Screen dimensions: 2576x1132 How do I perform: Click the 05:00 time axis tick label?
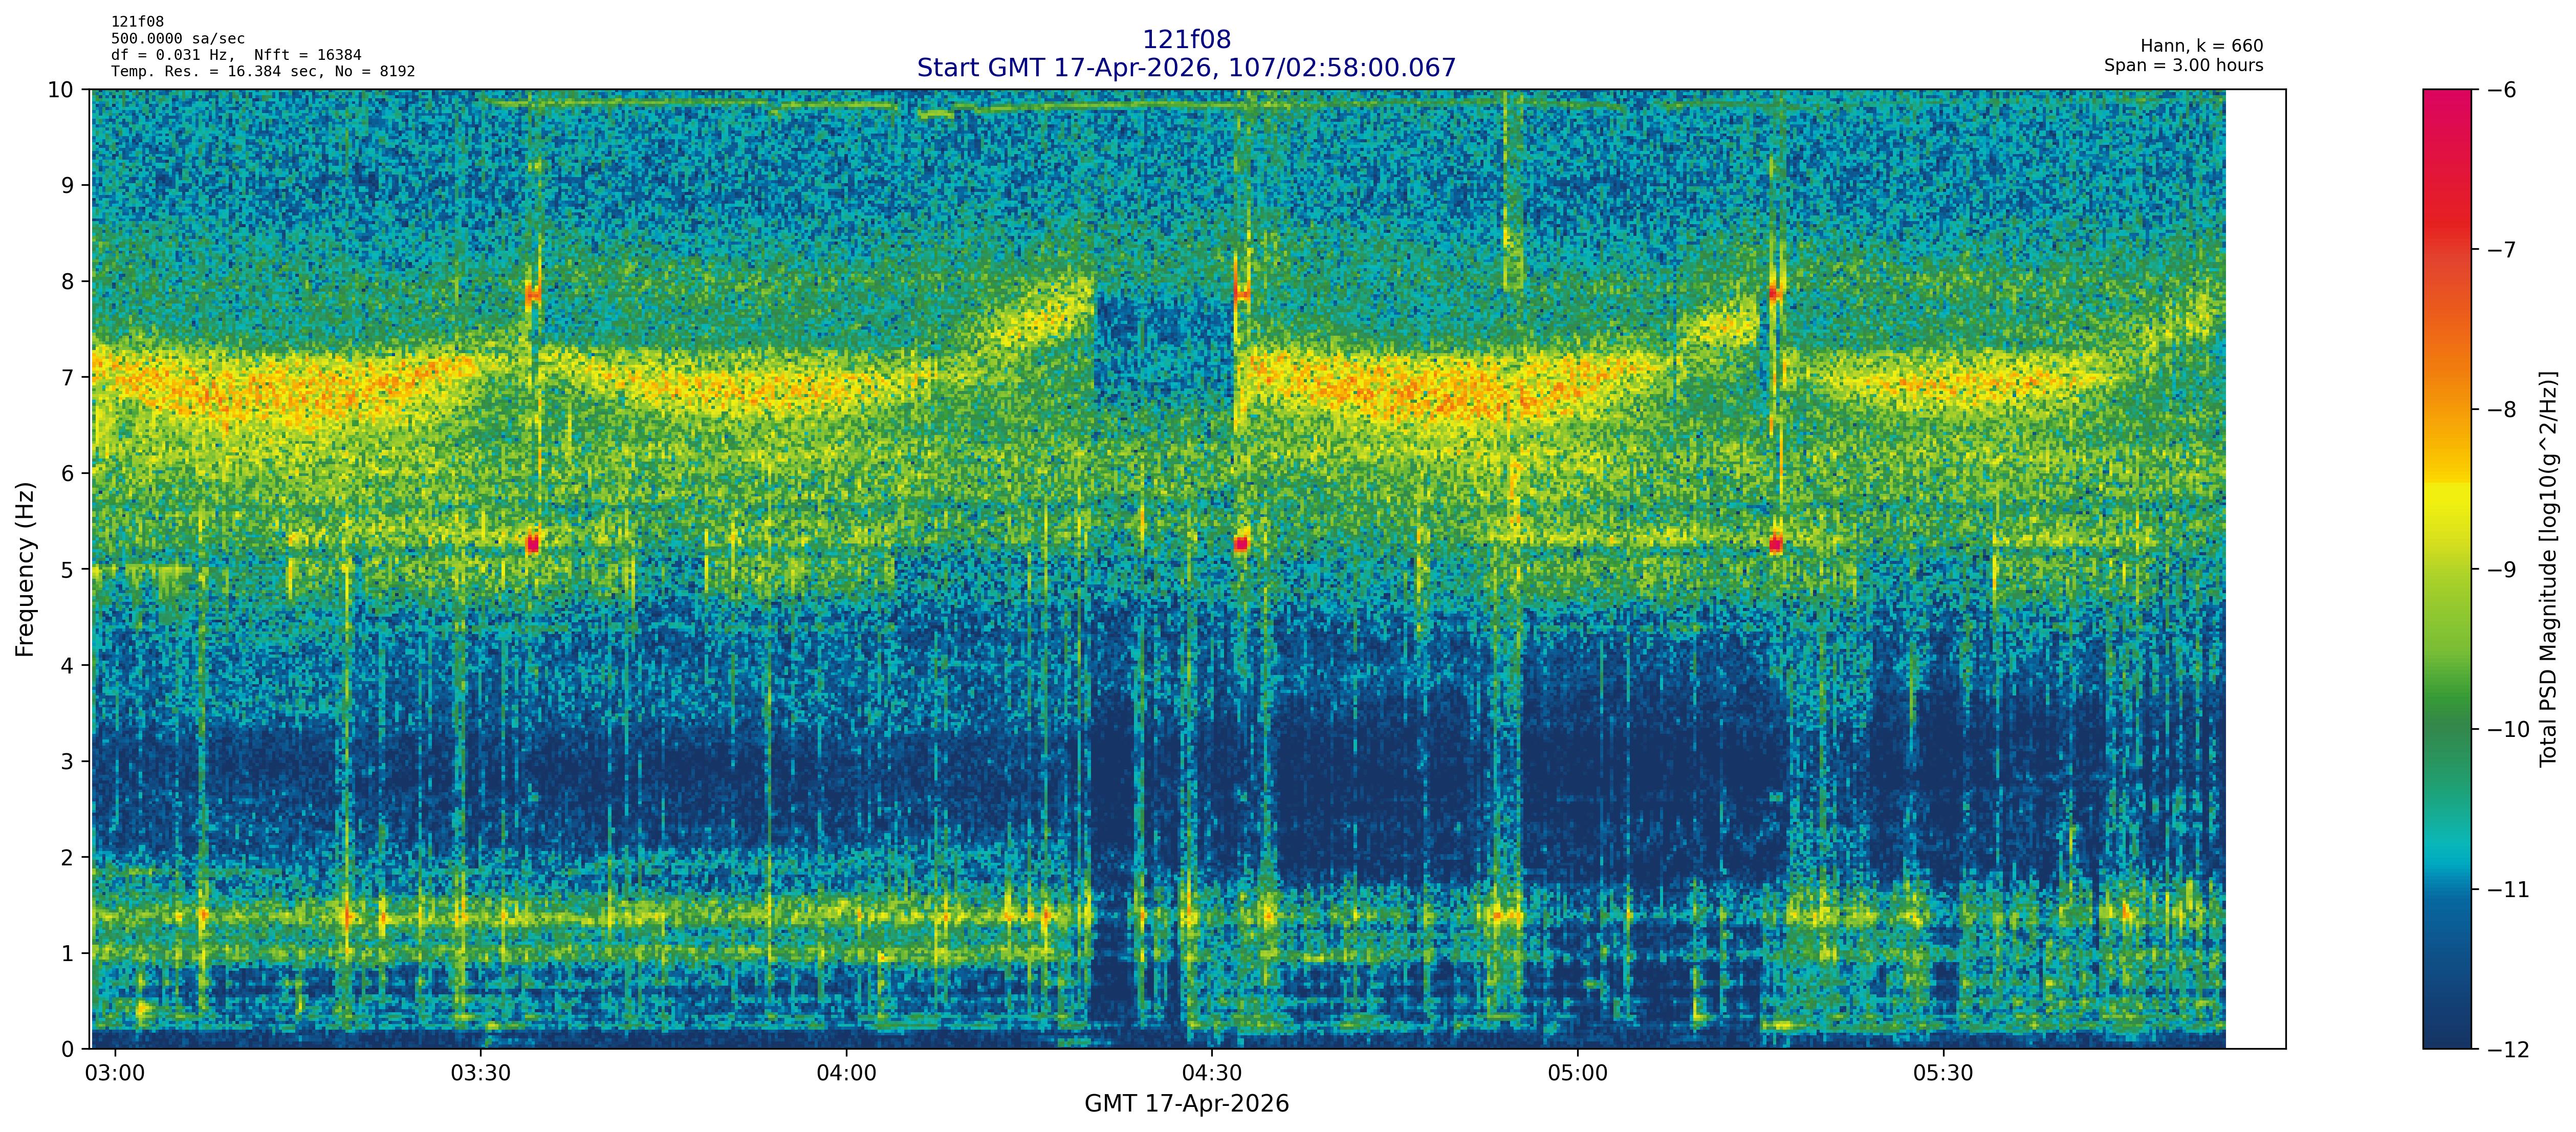pyautogui.click(x=1578, y=1074)
